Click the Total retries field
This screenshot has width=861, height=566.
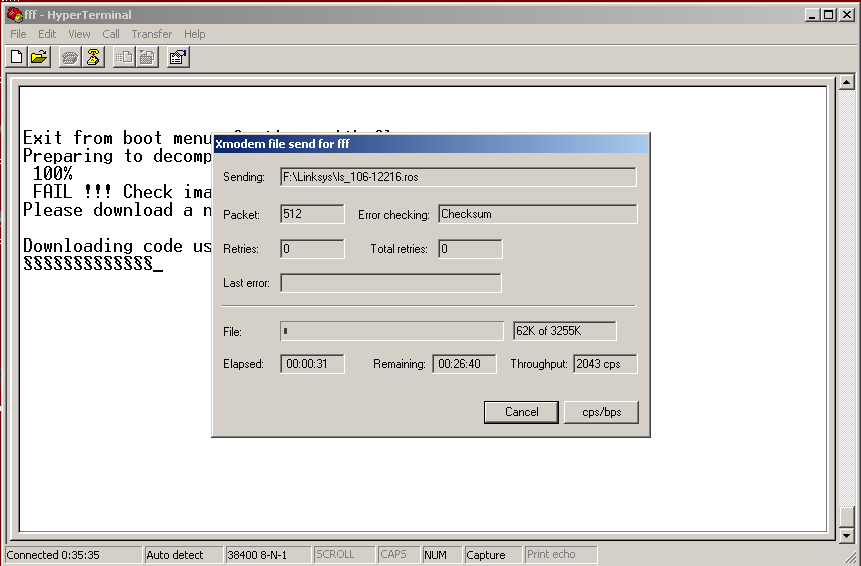tap(470, 249)
